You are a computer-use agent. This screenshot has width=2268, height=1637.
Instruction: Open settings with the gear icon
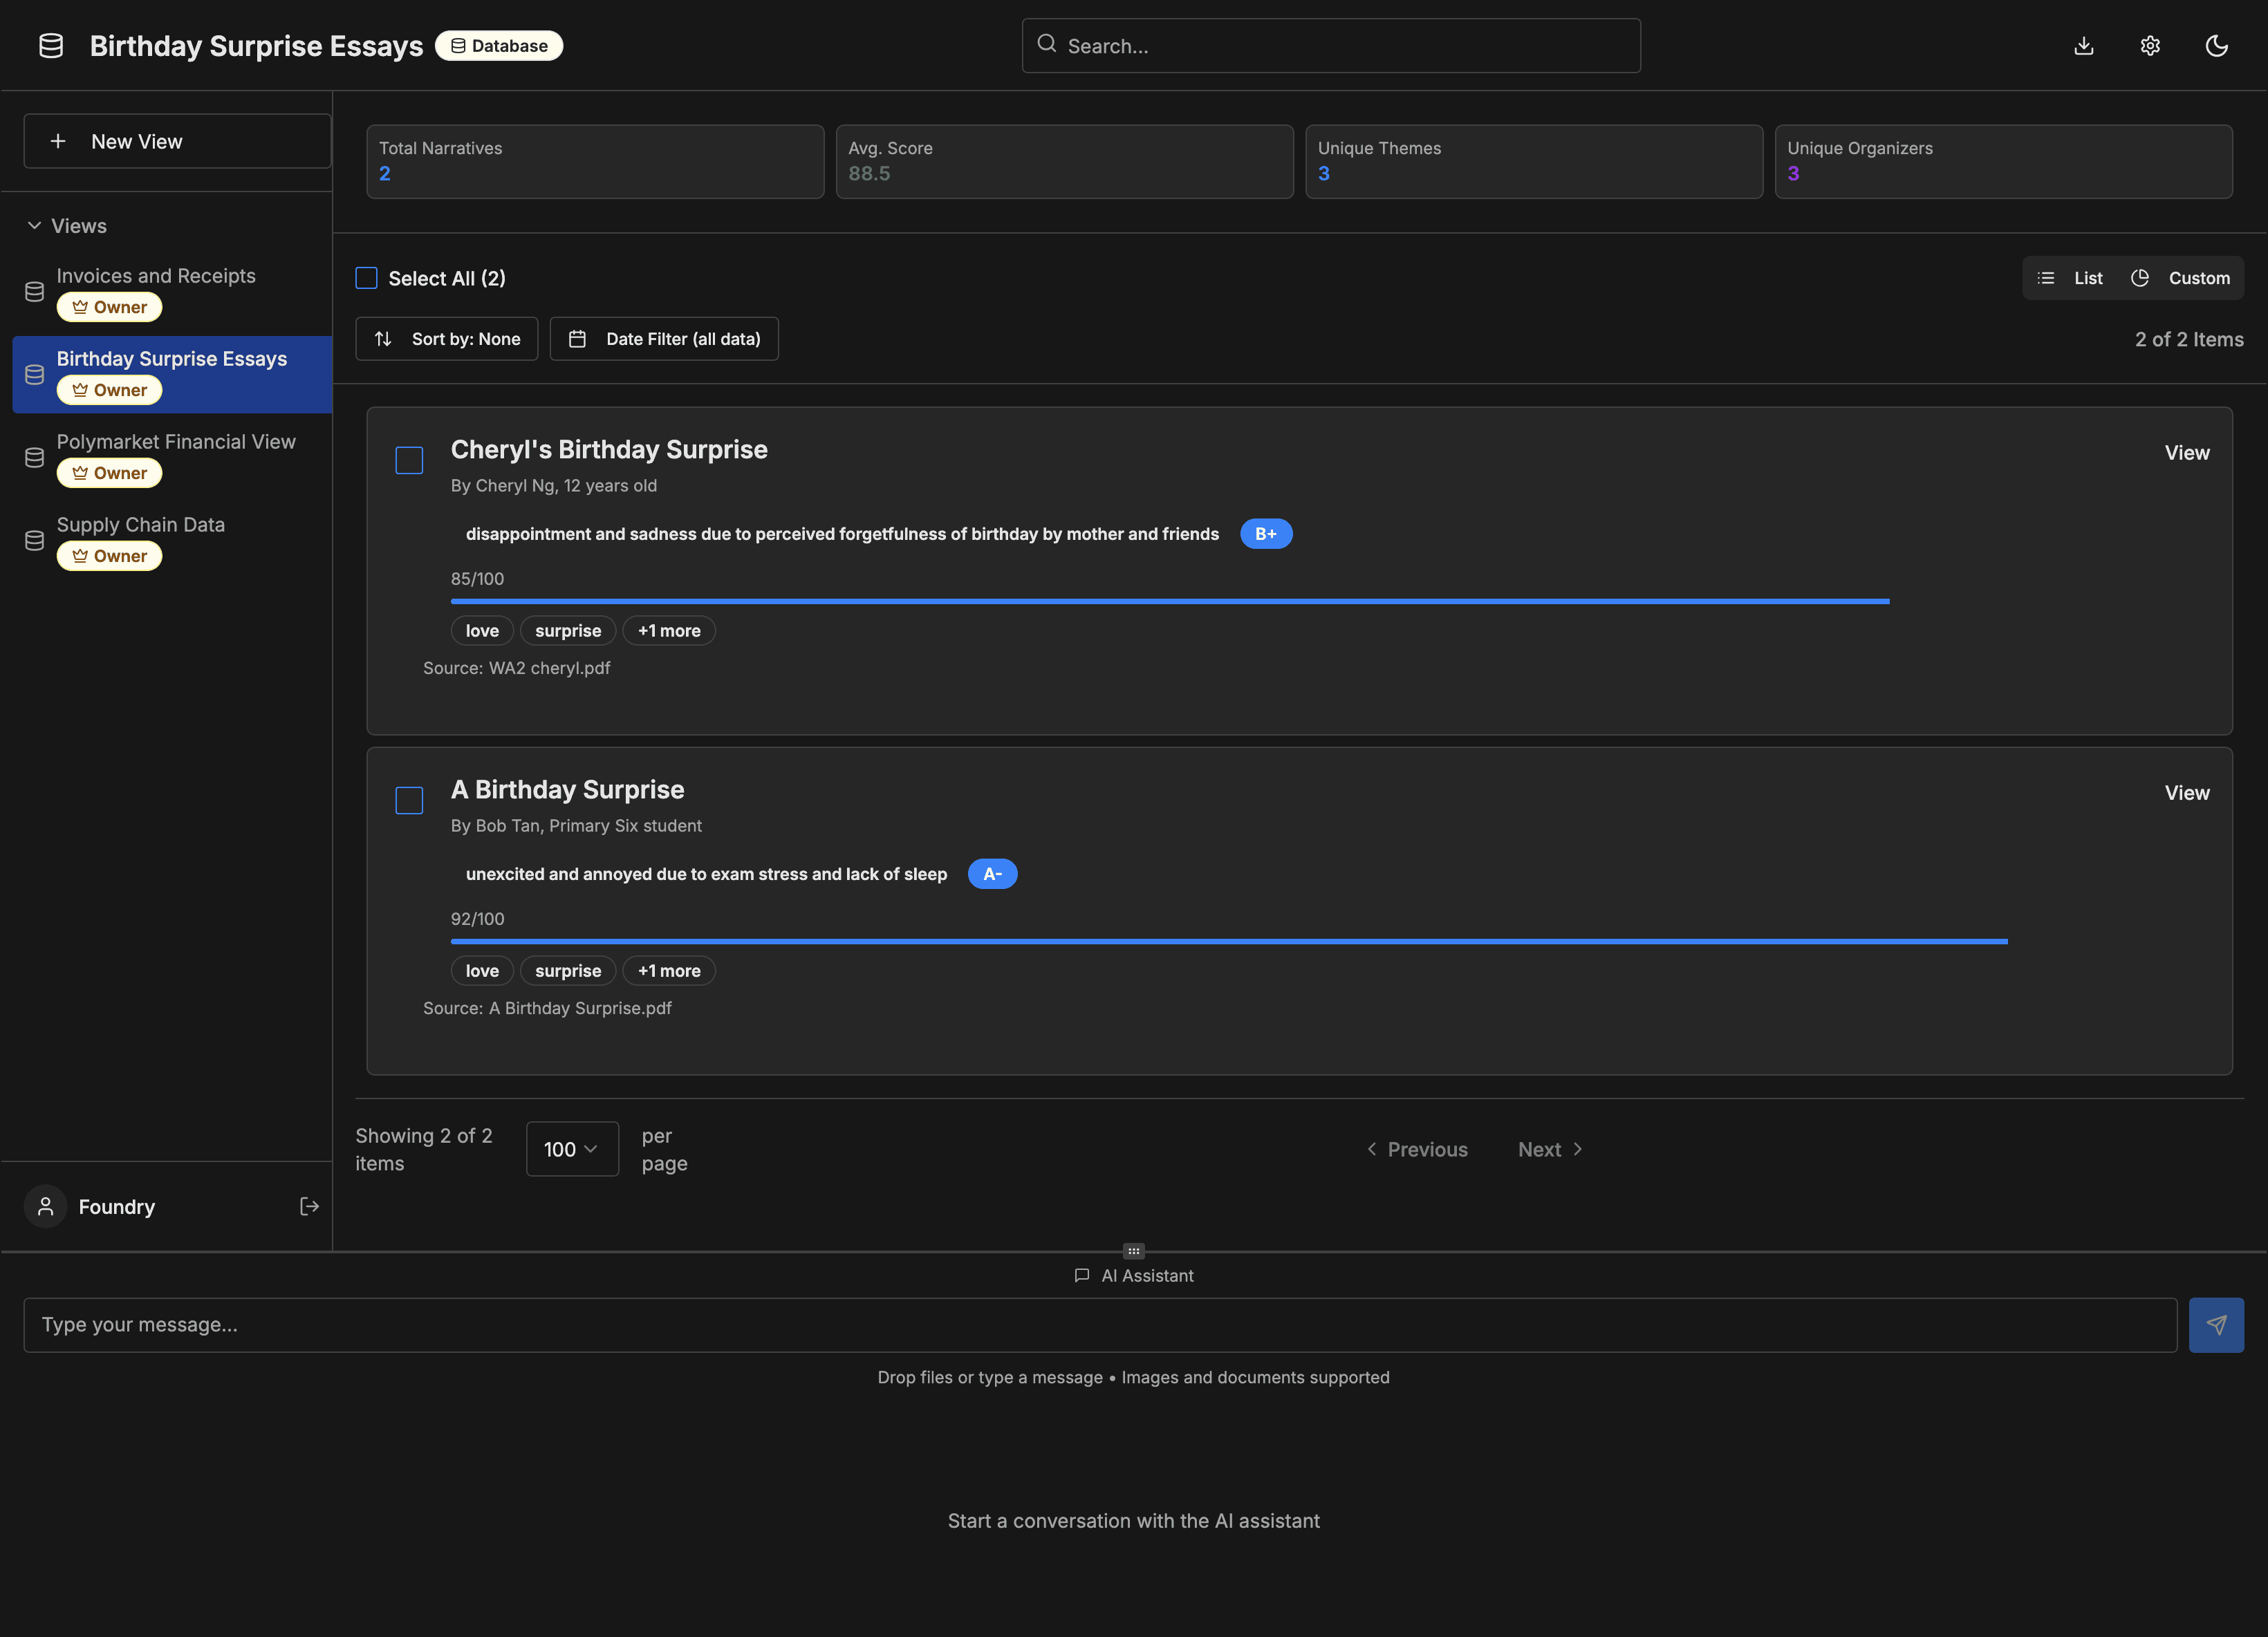point(2150,46)
